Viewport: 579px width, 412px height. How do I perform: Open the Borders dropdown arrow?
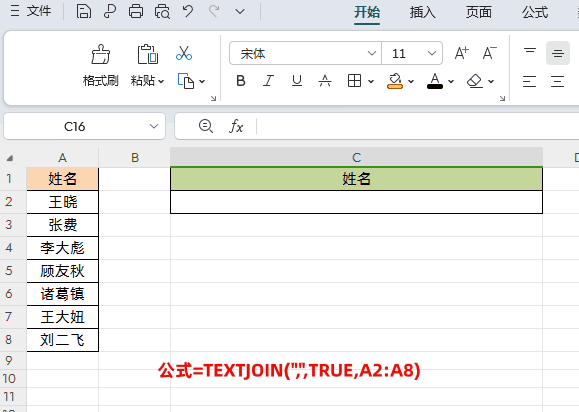pyautogui.click(x=371, y=81)
